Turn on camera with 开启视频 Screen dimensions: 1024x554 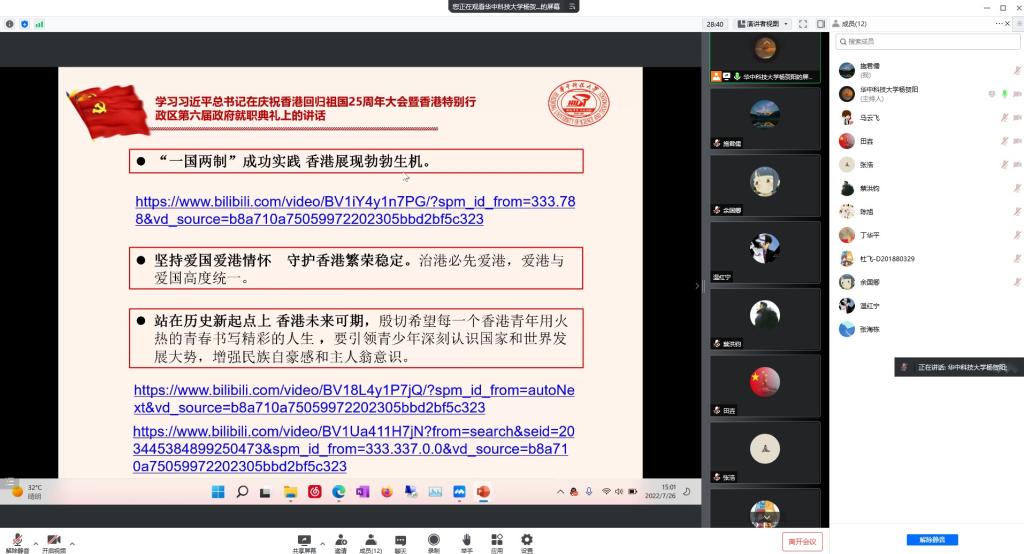pyautogui.click(x=53, y=541)
